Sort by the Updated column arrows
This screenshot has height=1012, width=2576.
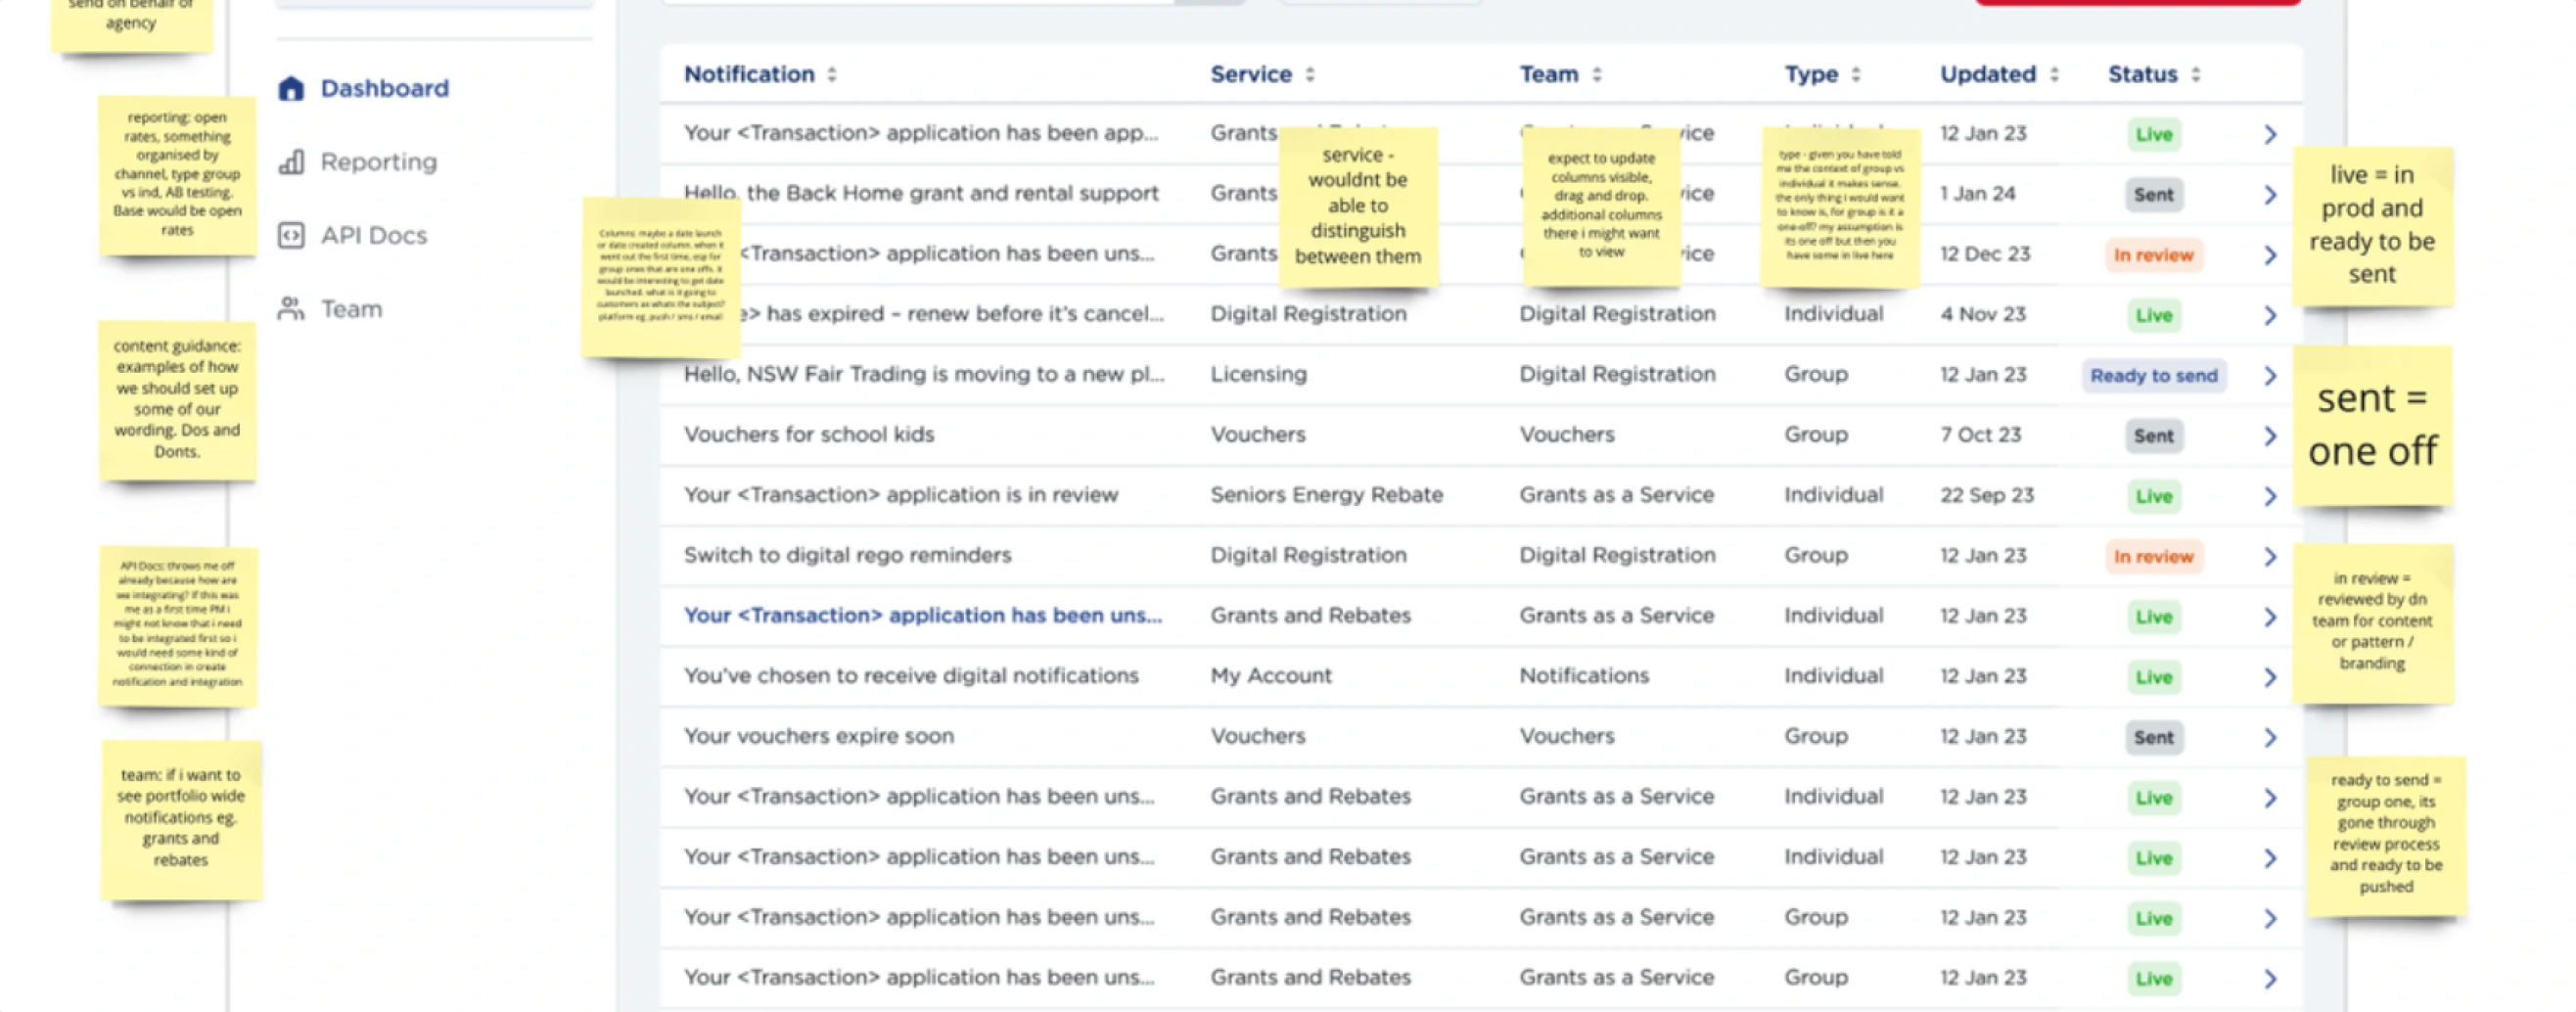pos(2054,74)
